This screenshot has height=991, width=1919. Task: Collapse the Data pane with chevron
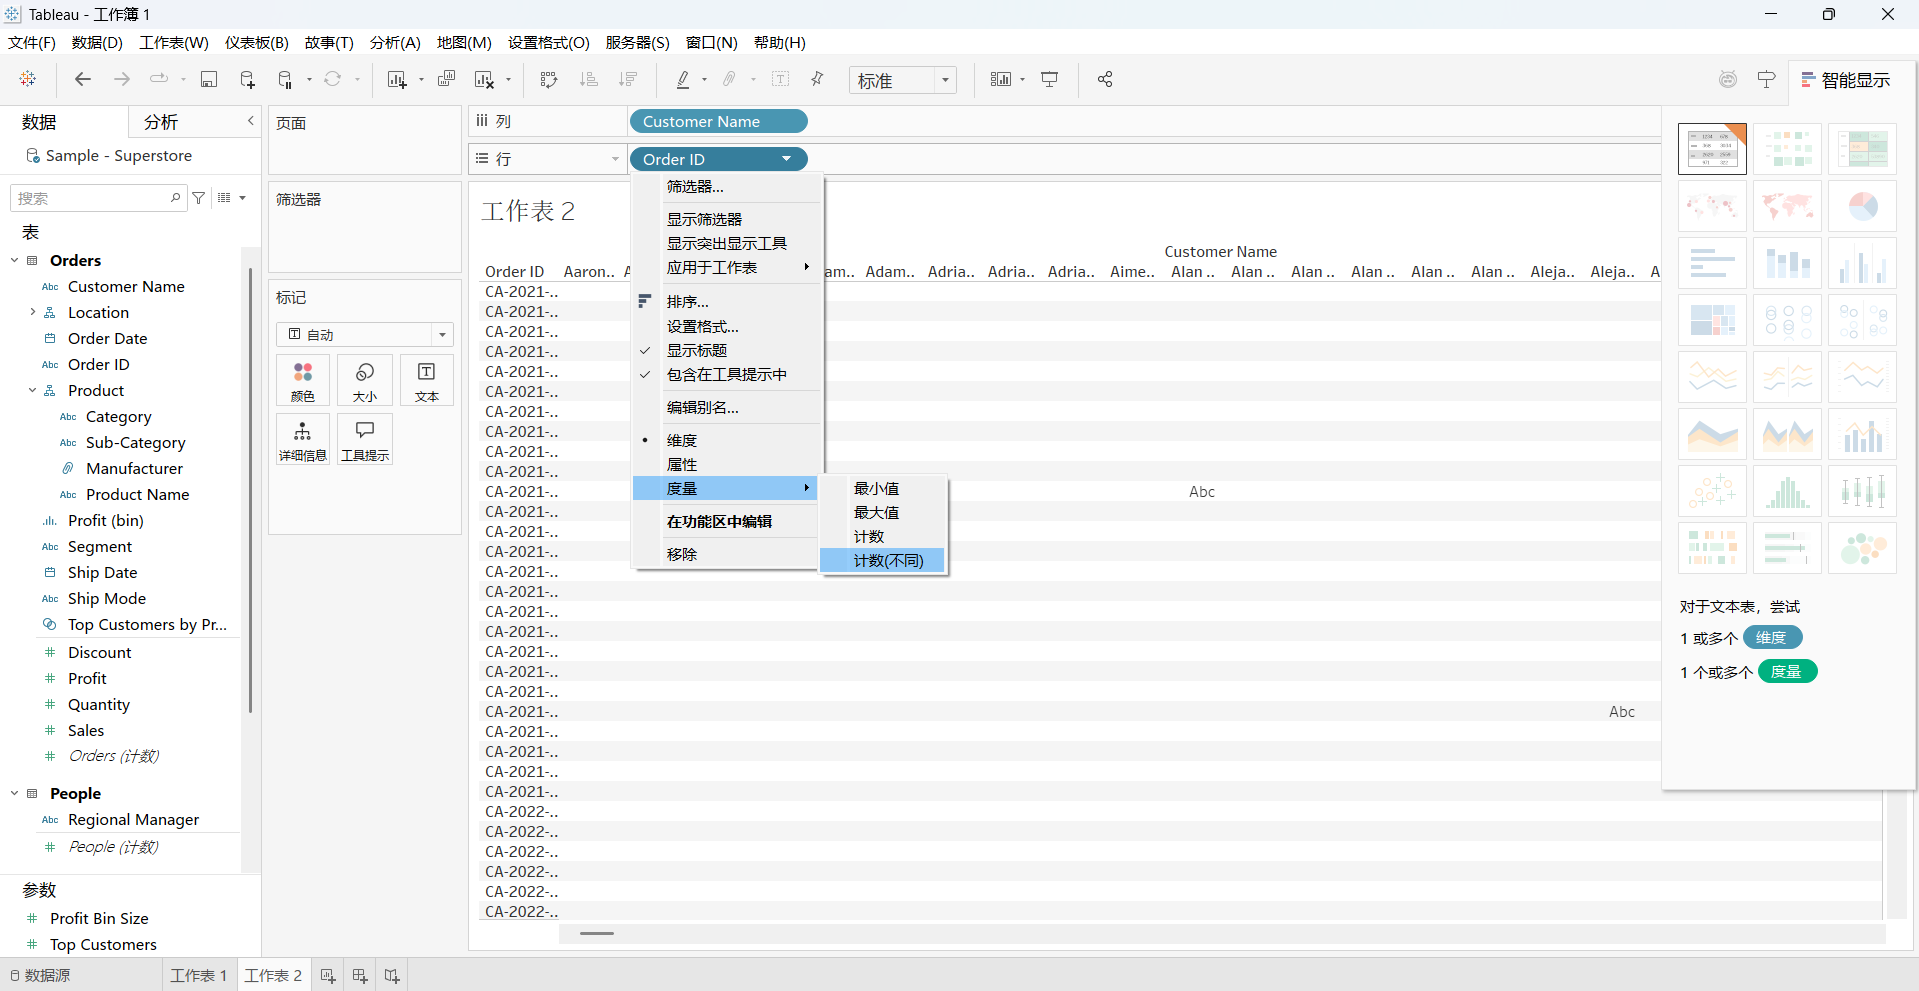pyautogui.click(x=250, y=121)
